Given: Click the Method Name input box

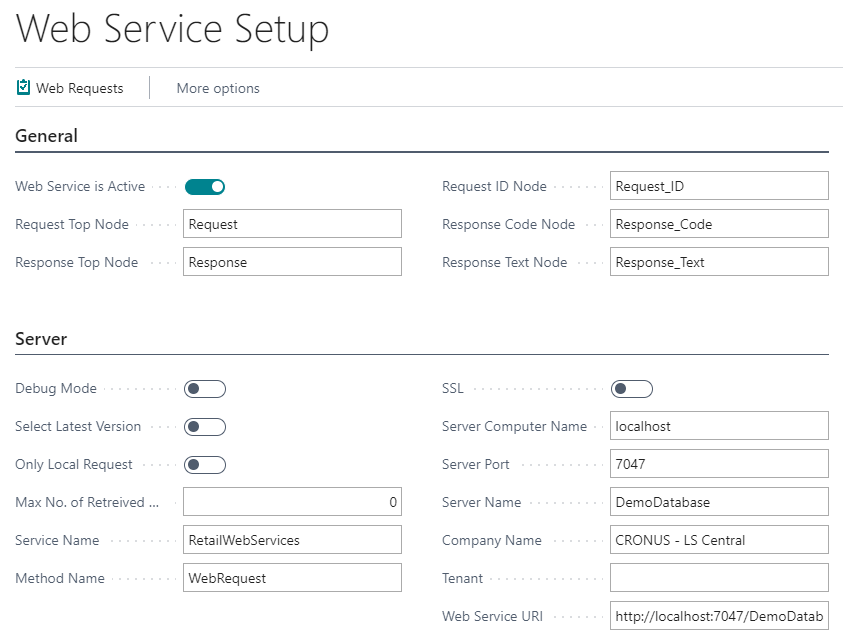Looking at the screenshot, I should tap(292, 578).
